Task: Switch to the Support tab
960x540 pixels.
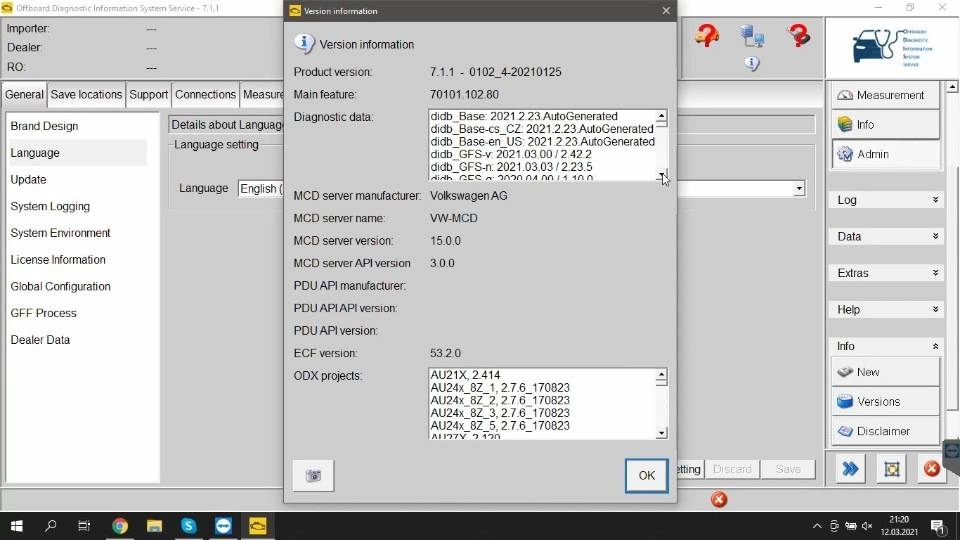Action: (148, 95)
